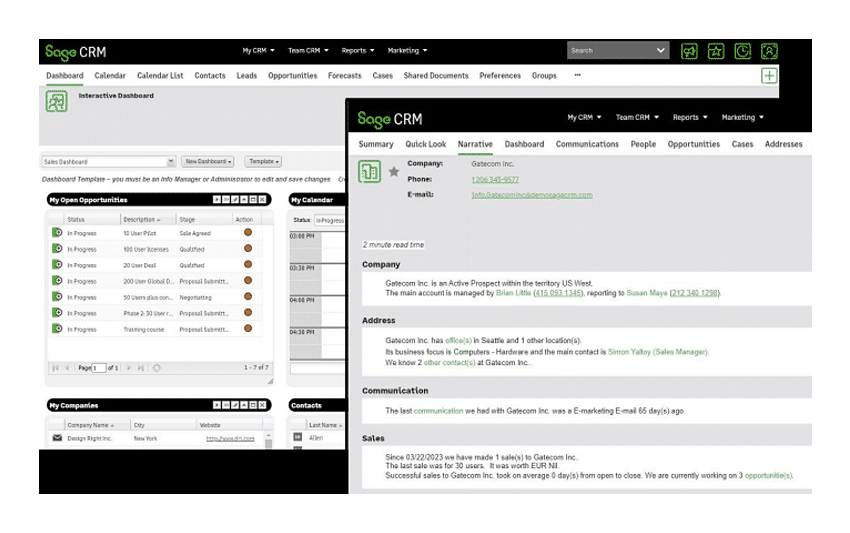Image resolution: width=850 pixels, height=533 pixels.
Task: Open the Design Right Inc. website link
Action: pyautogui.click(x=230, y=438)
